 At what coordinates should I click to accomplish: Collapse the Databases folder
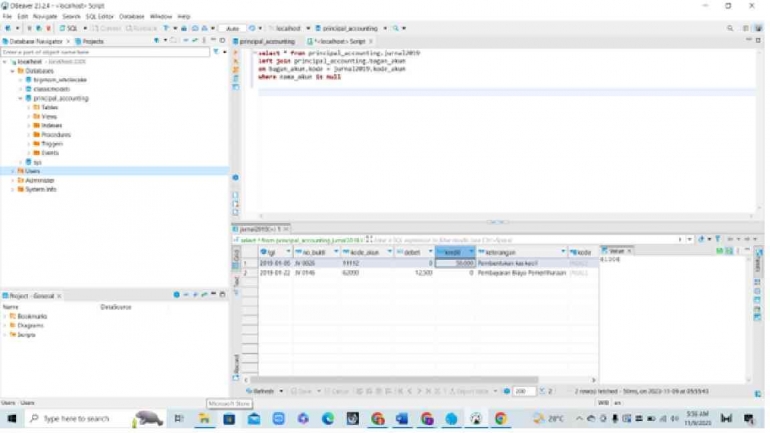[x=13, y=71]
